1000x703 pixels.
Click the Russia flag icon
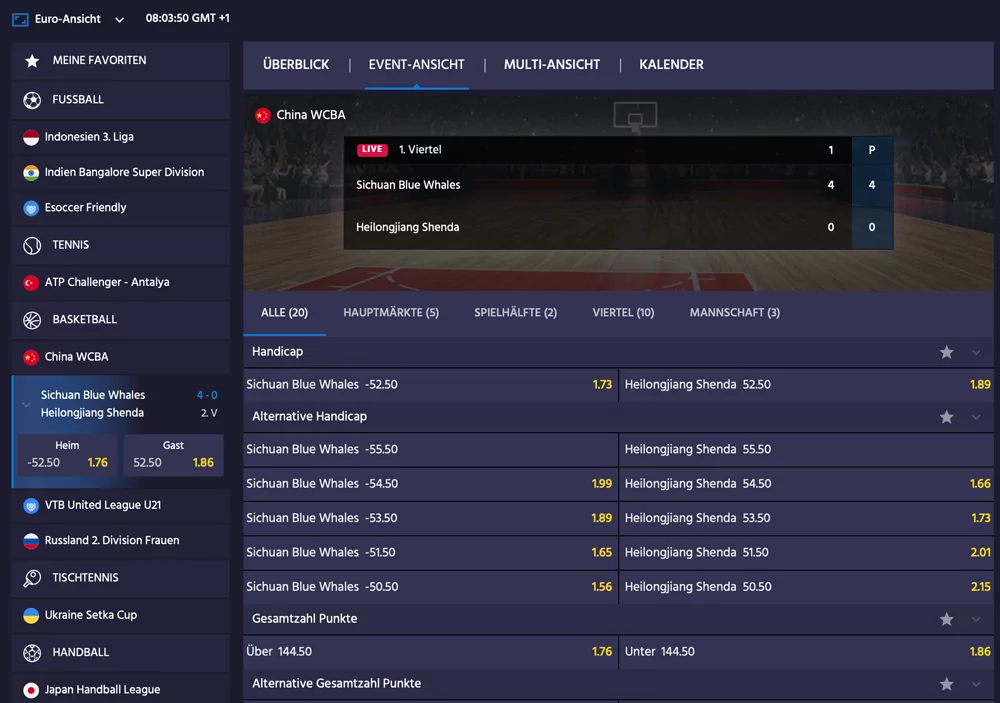pyautogui.click(x=31, y=541)
